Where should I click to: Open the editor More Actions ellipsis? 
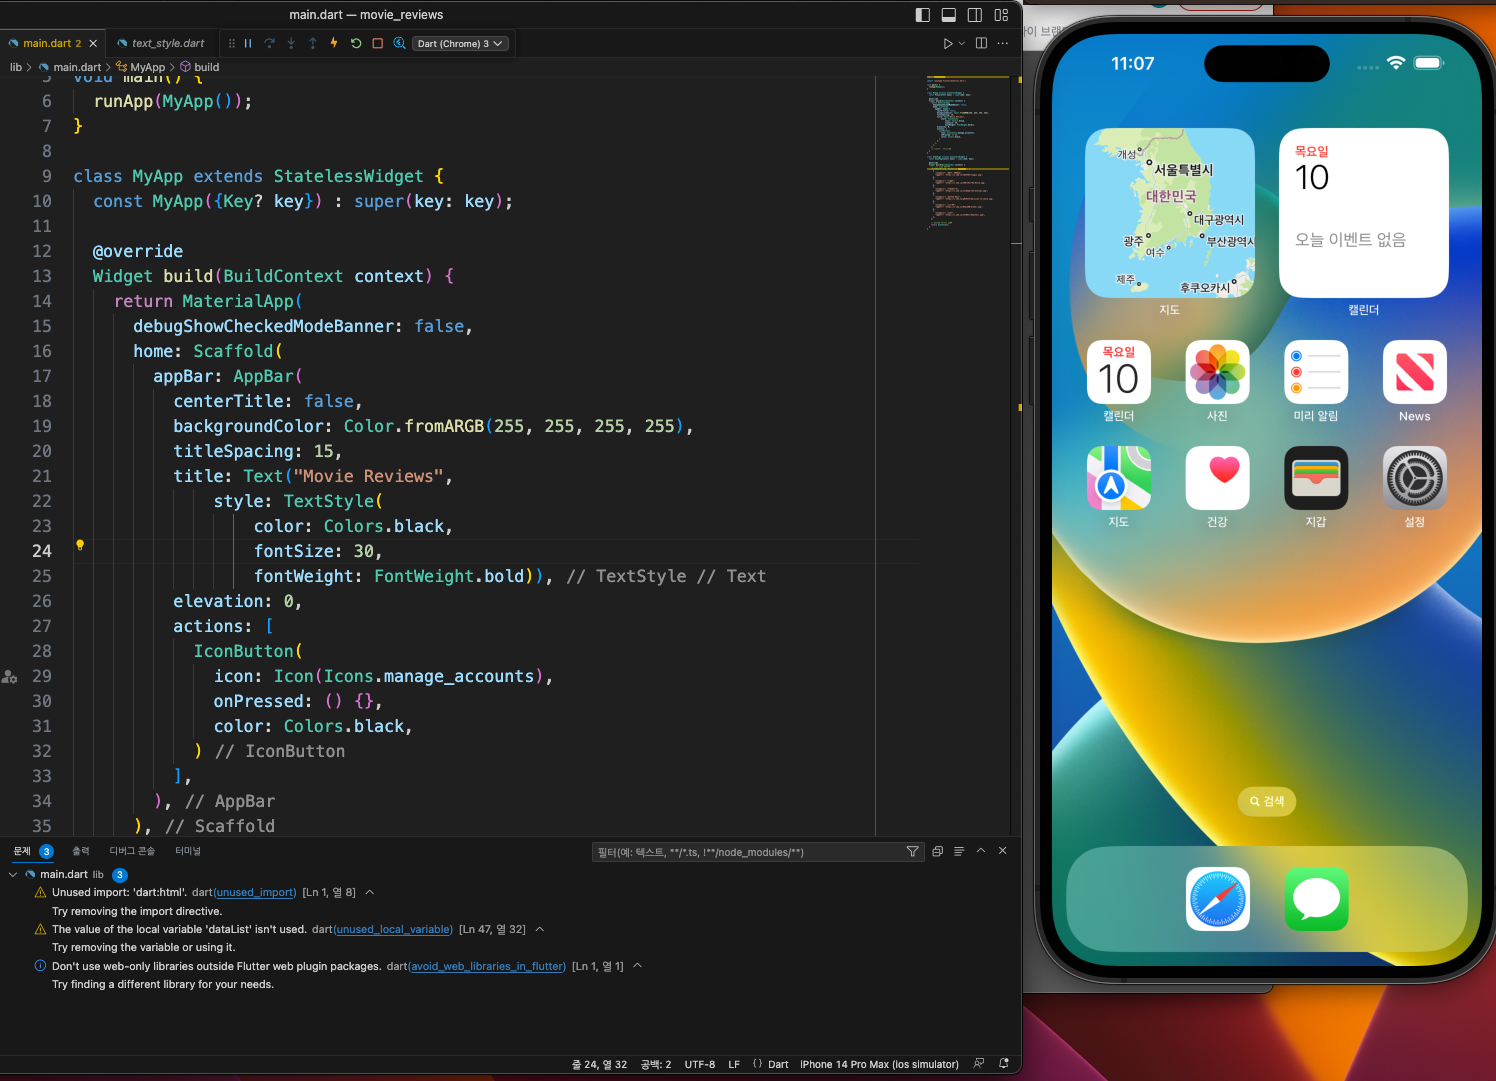1003,43
